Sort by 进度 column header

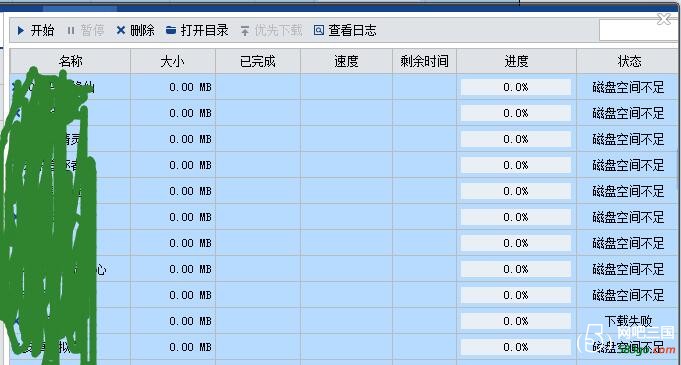(516, 61)
